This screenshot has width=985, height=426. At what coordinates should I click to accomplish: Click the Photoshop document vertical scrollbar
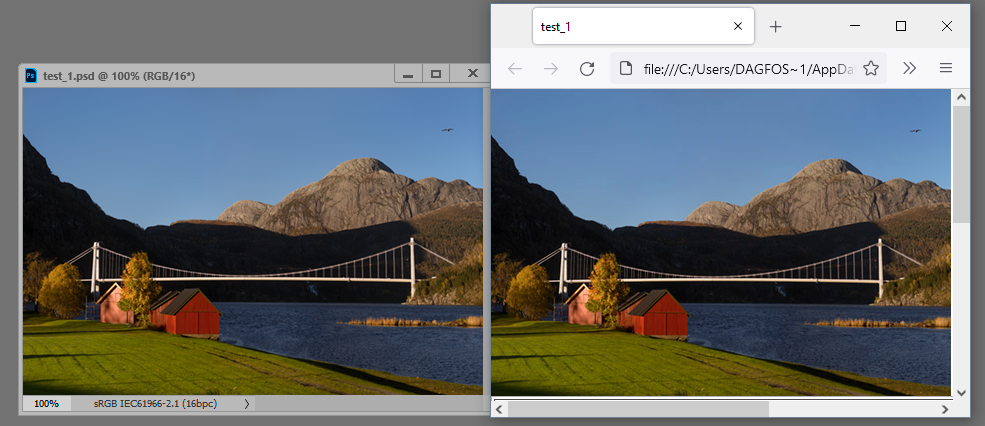[486, 241]
